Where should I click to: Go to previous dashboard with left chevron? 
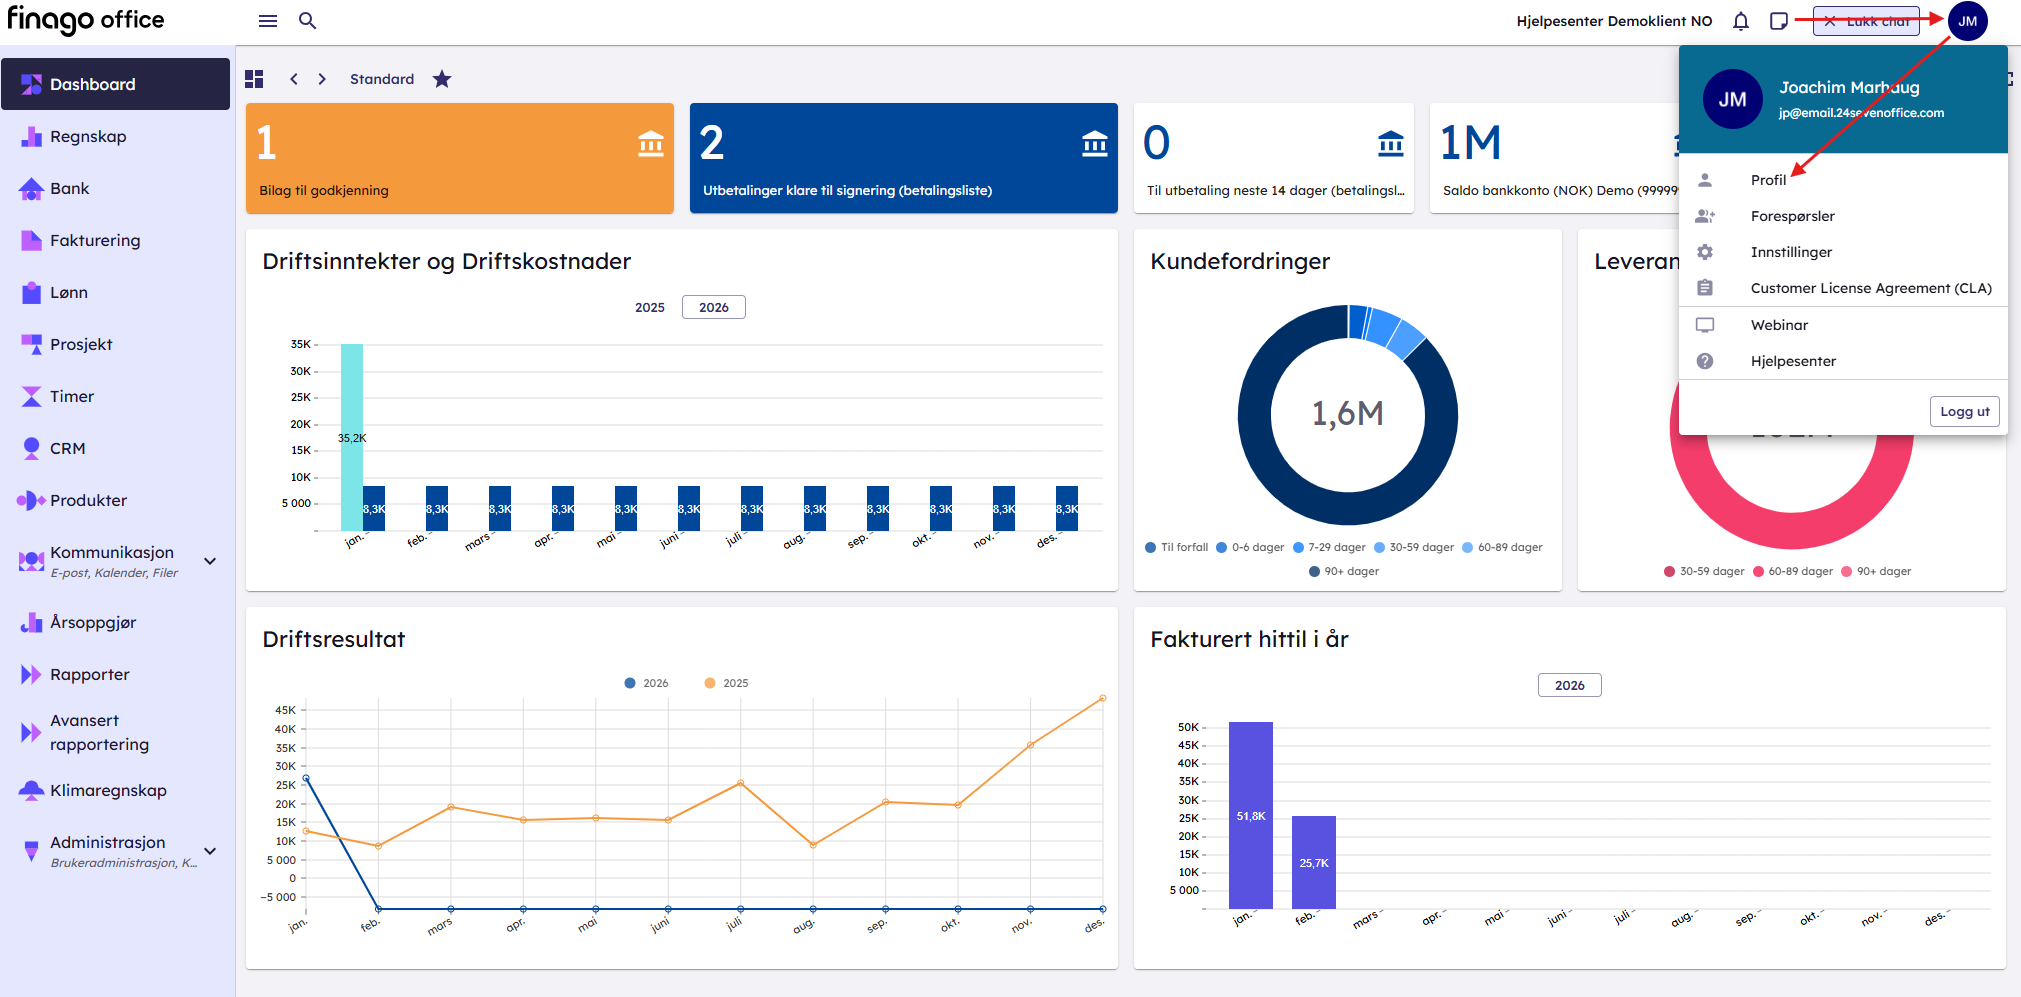click(294, 79)
